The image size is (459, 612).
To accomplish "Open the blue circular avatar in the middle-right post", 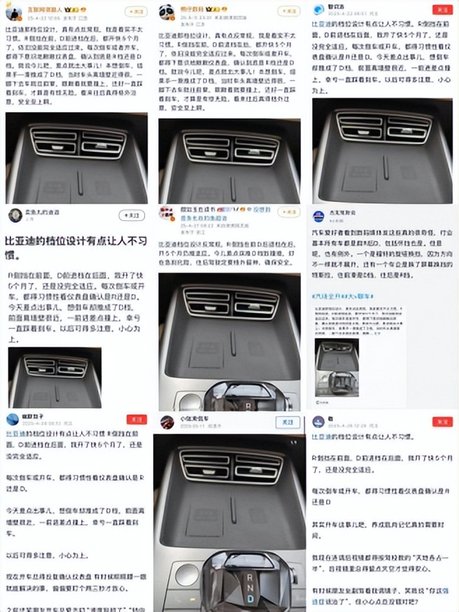I will pyautogui.click(x=319, y=217).
